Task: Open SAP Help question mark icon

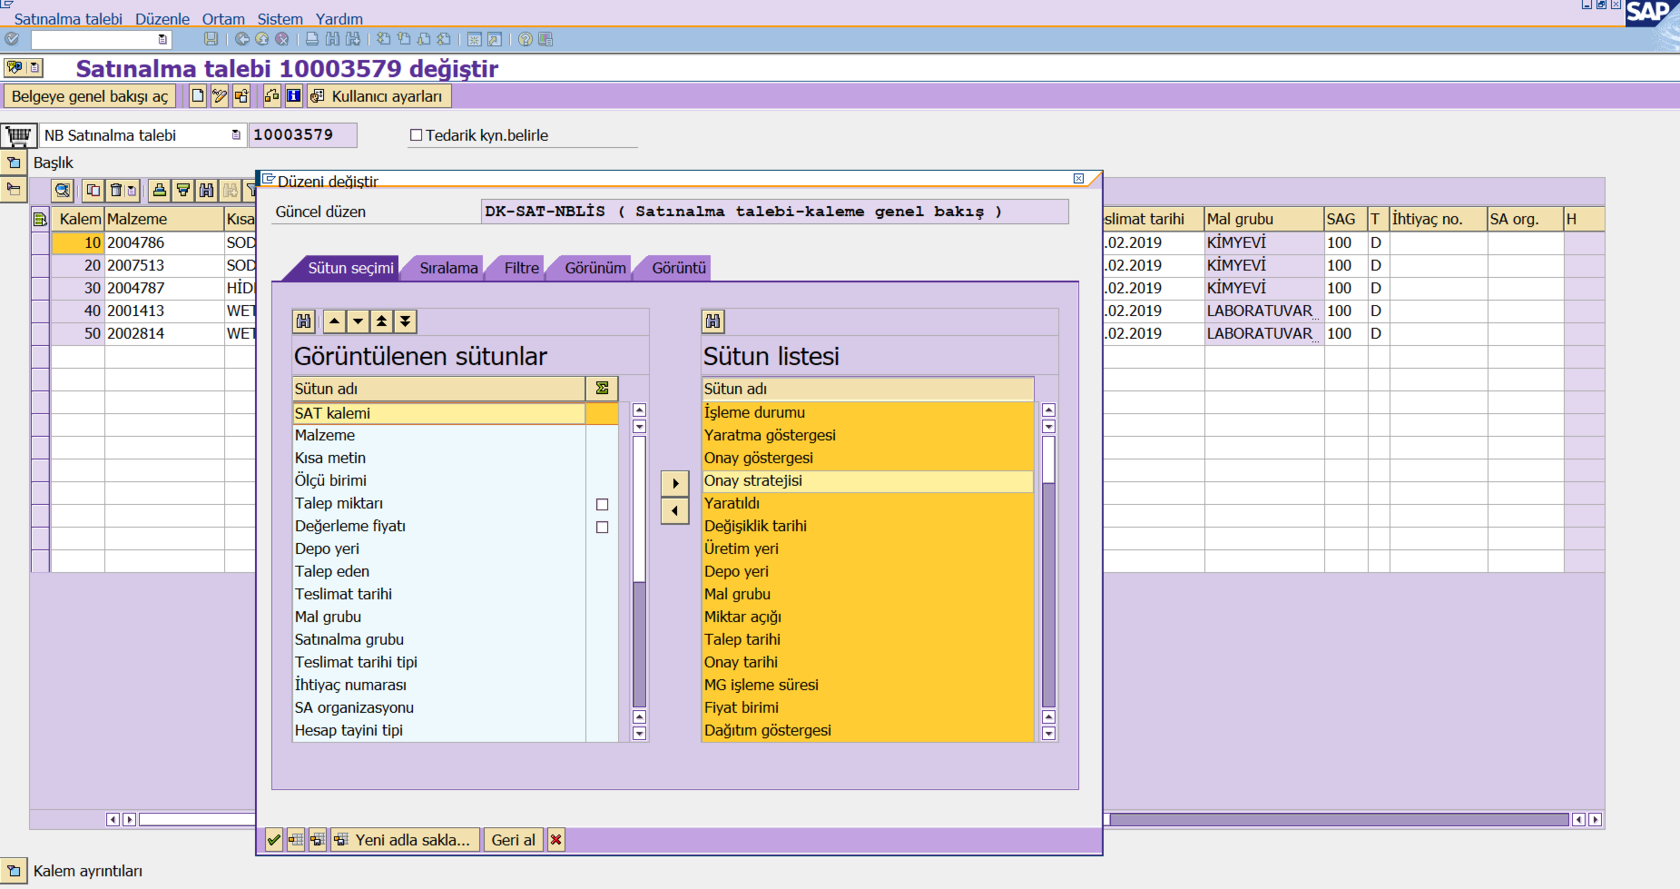Action: 525,39
